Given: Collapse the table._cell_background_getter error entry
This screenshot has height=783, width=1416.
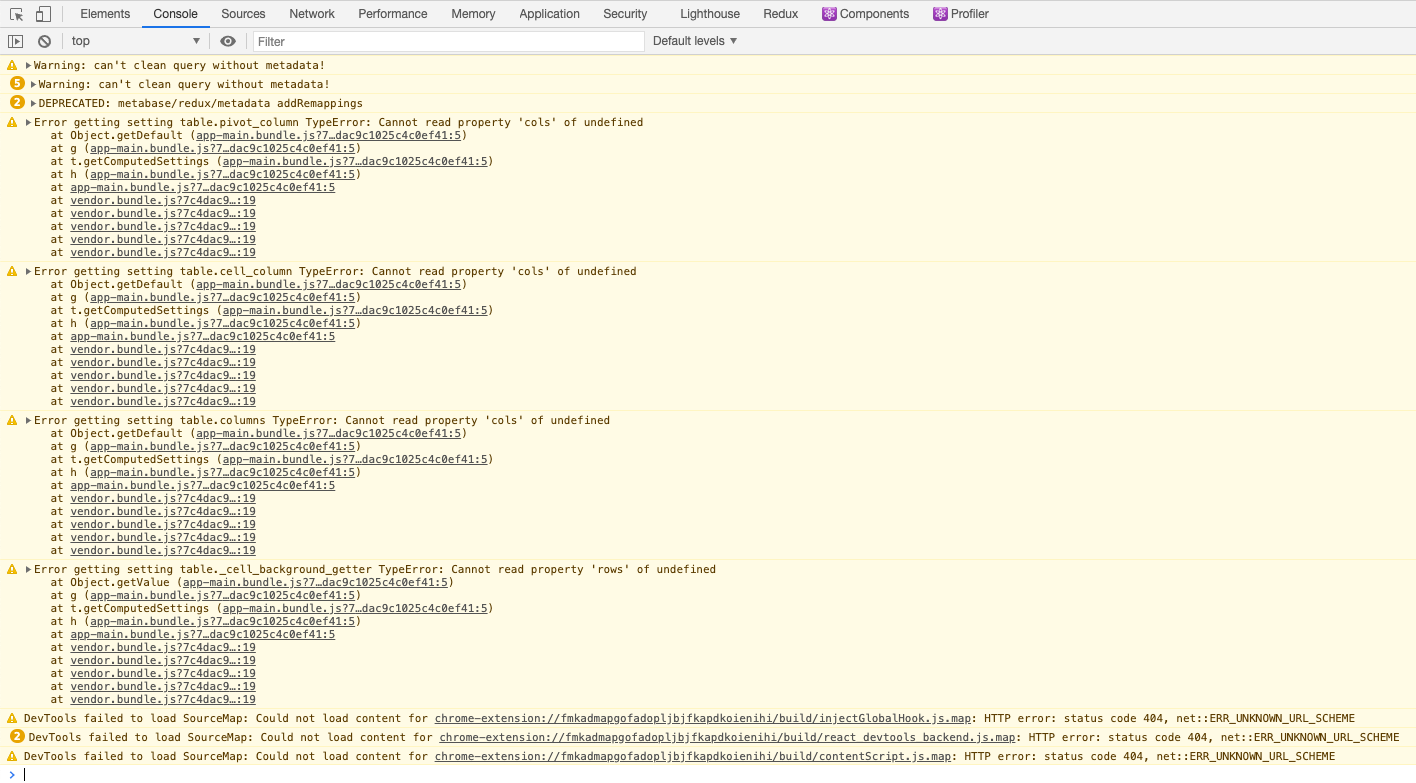Looking at the screenshot, I should point(29,569).
